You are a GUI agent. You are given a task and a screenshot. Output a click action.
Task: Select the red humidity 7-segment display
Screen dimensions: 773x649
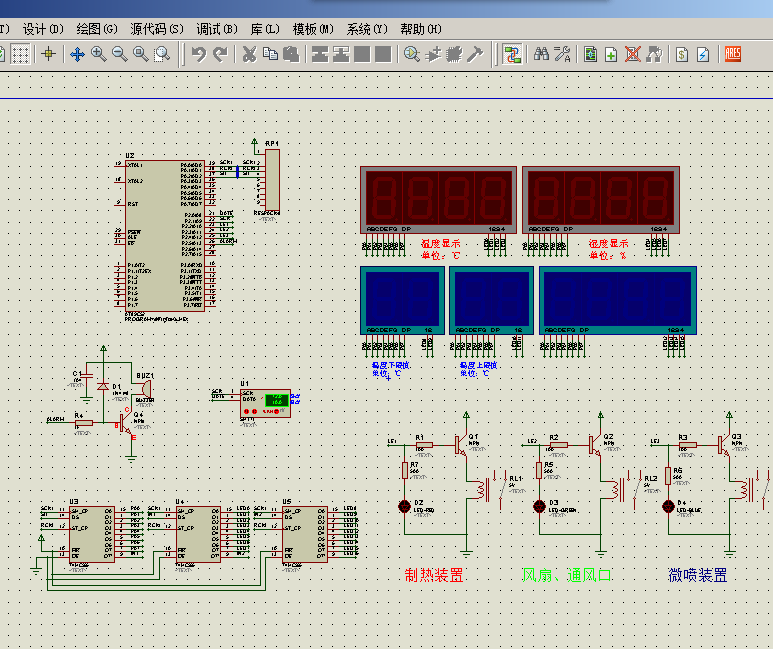[601, 200]
